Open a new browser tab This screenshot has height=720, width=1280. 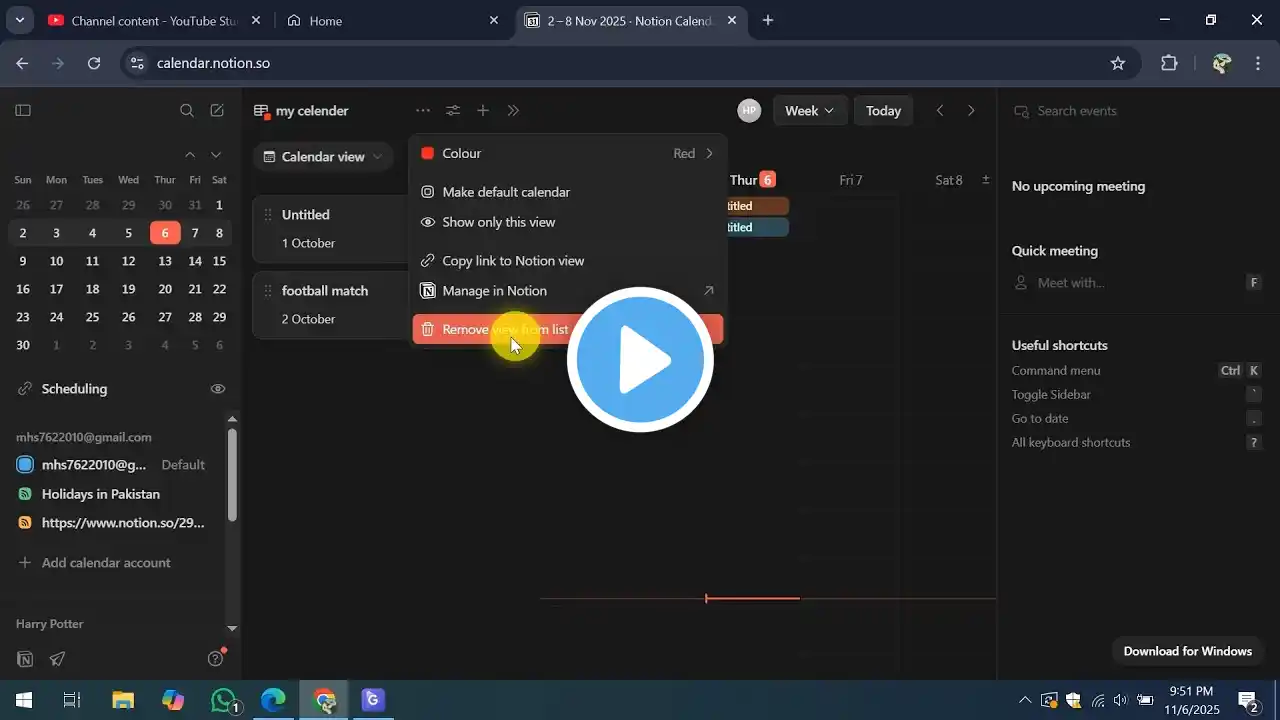(x=768, y=20)
